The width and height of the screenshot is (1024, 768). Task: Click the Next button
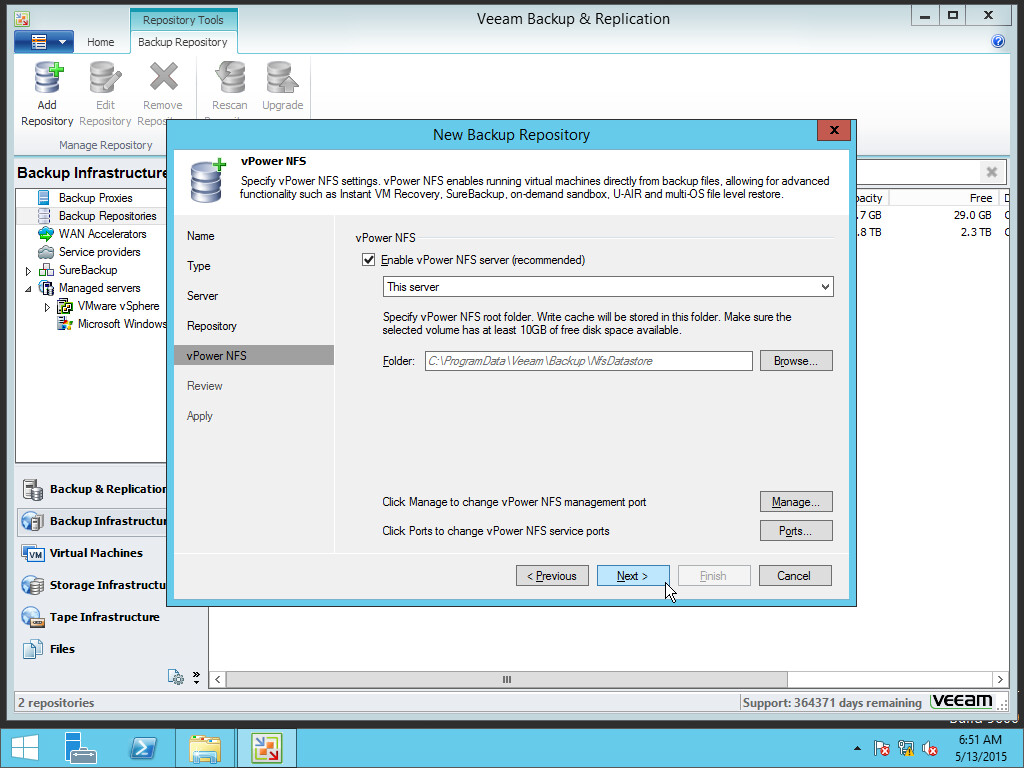(633, 576)
